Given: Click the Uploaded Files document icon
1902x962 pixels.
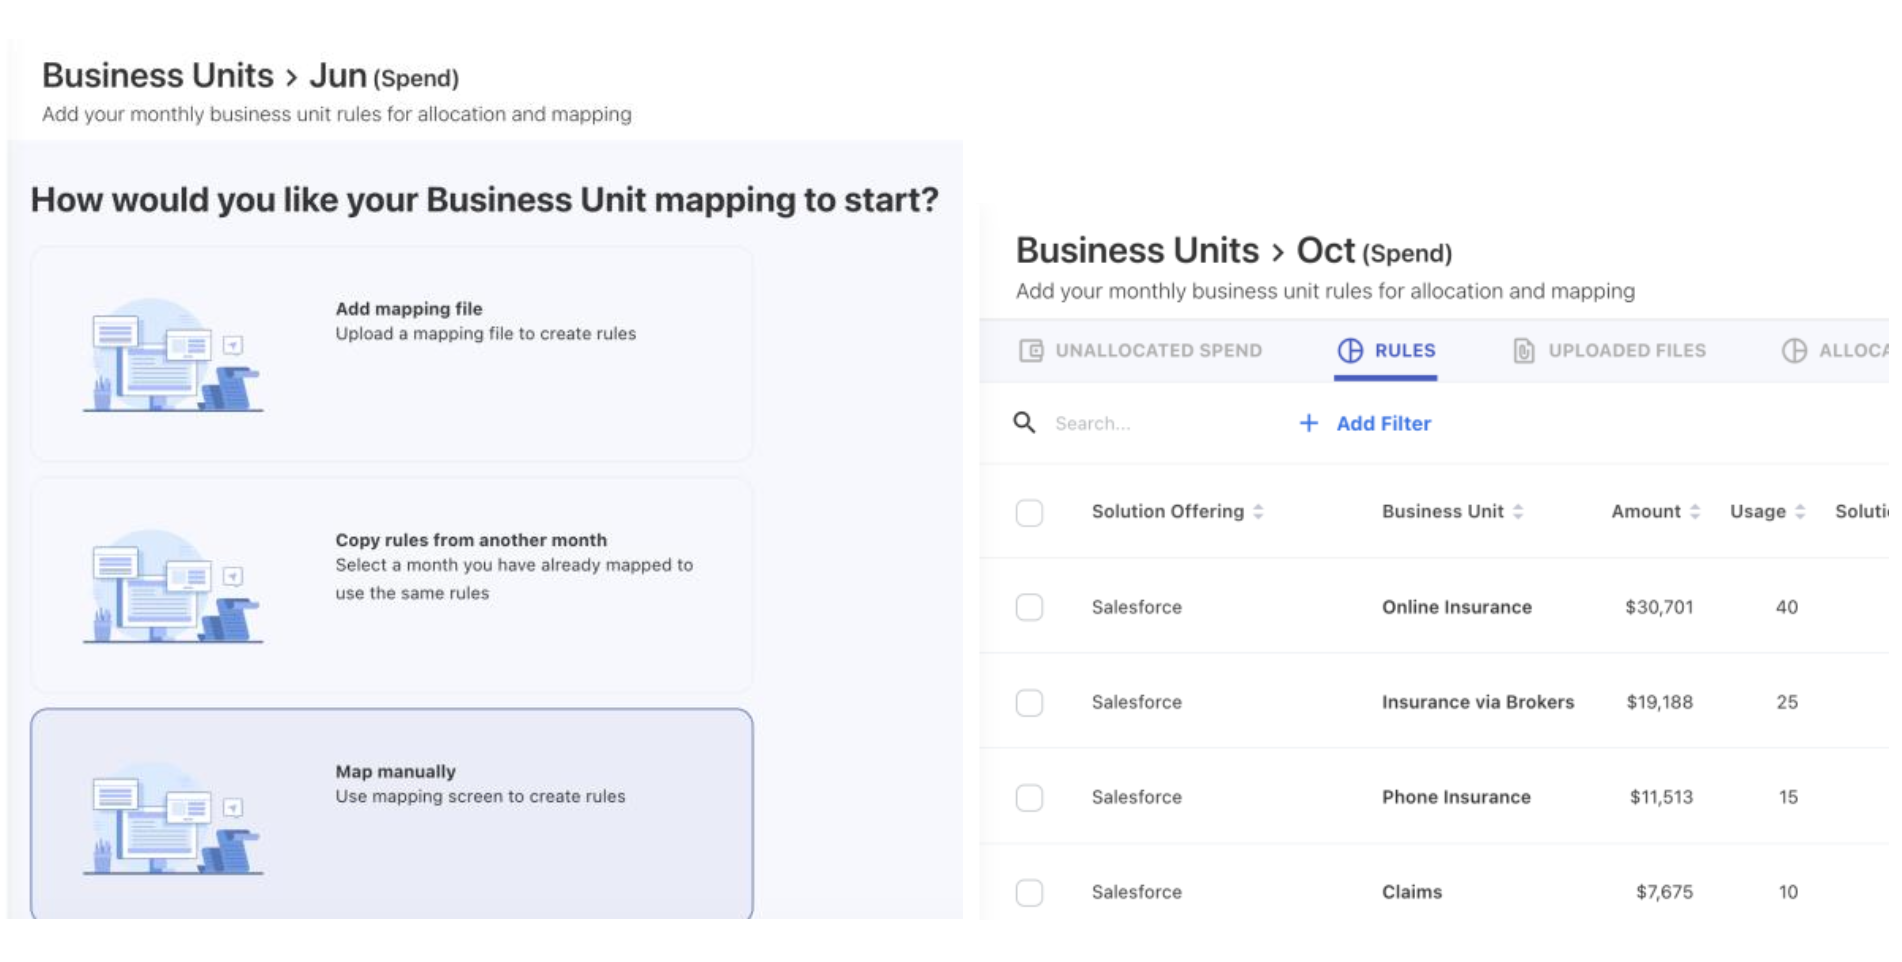Looking at the screenshot, I should click(x=1523, y=351).
